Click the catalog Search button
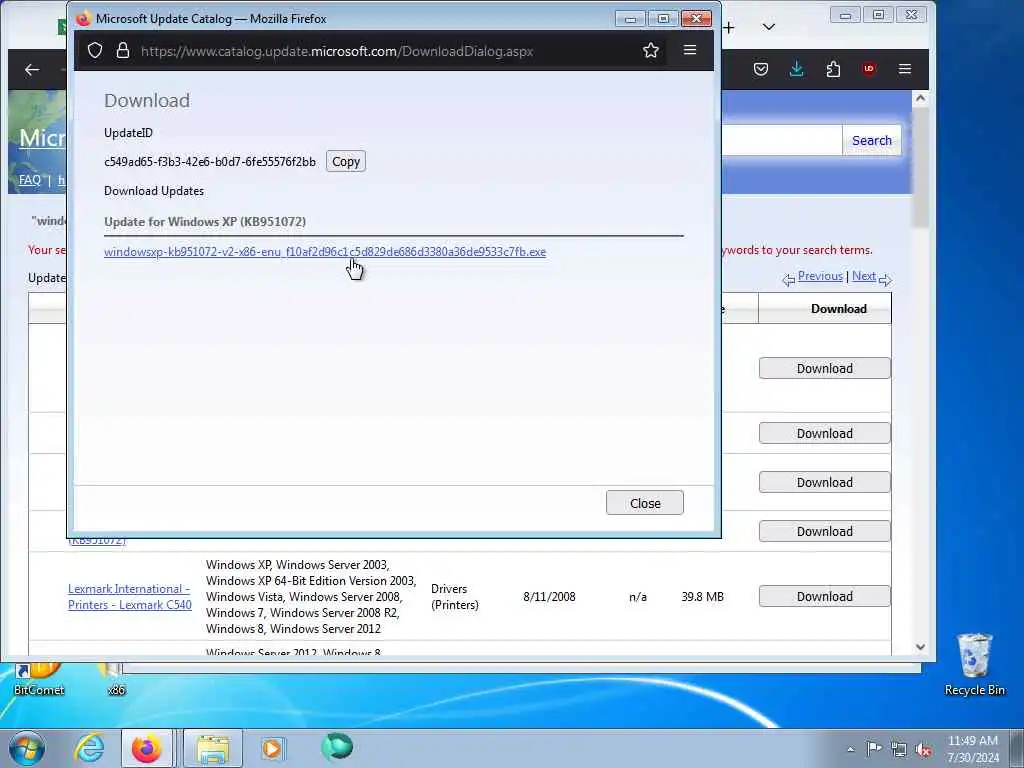1024x768 pixels. coord(872,140)
